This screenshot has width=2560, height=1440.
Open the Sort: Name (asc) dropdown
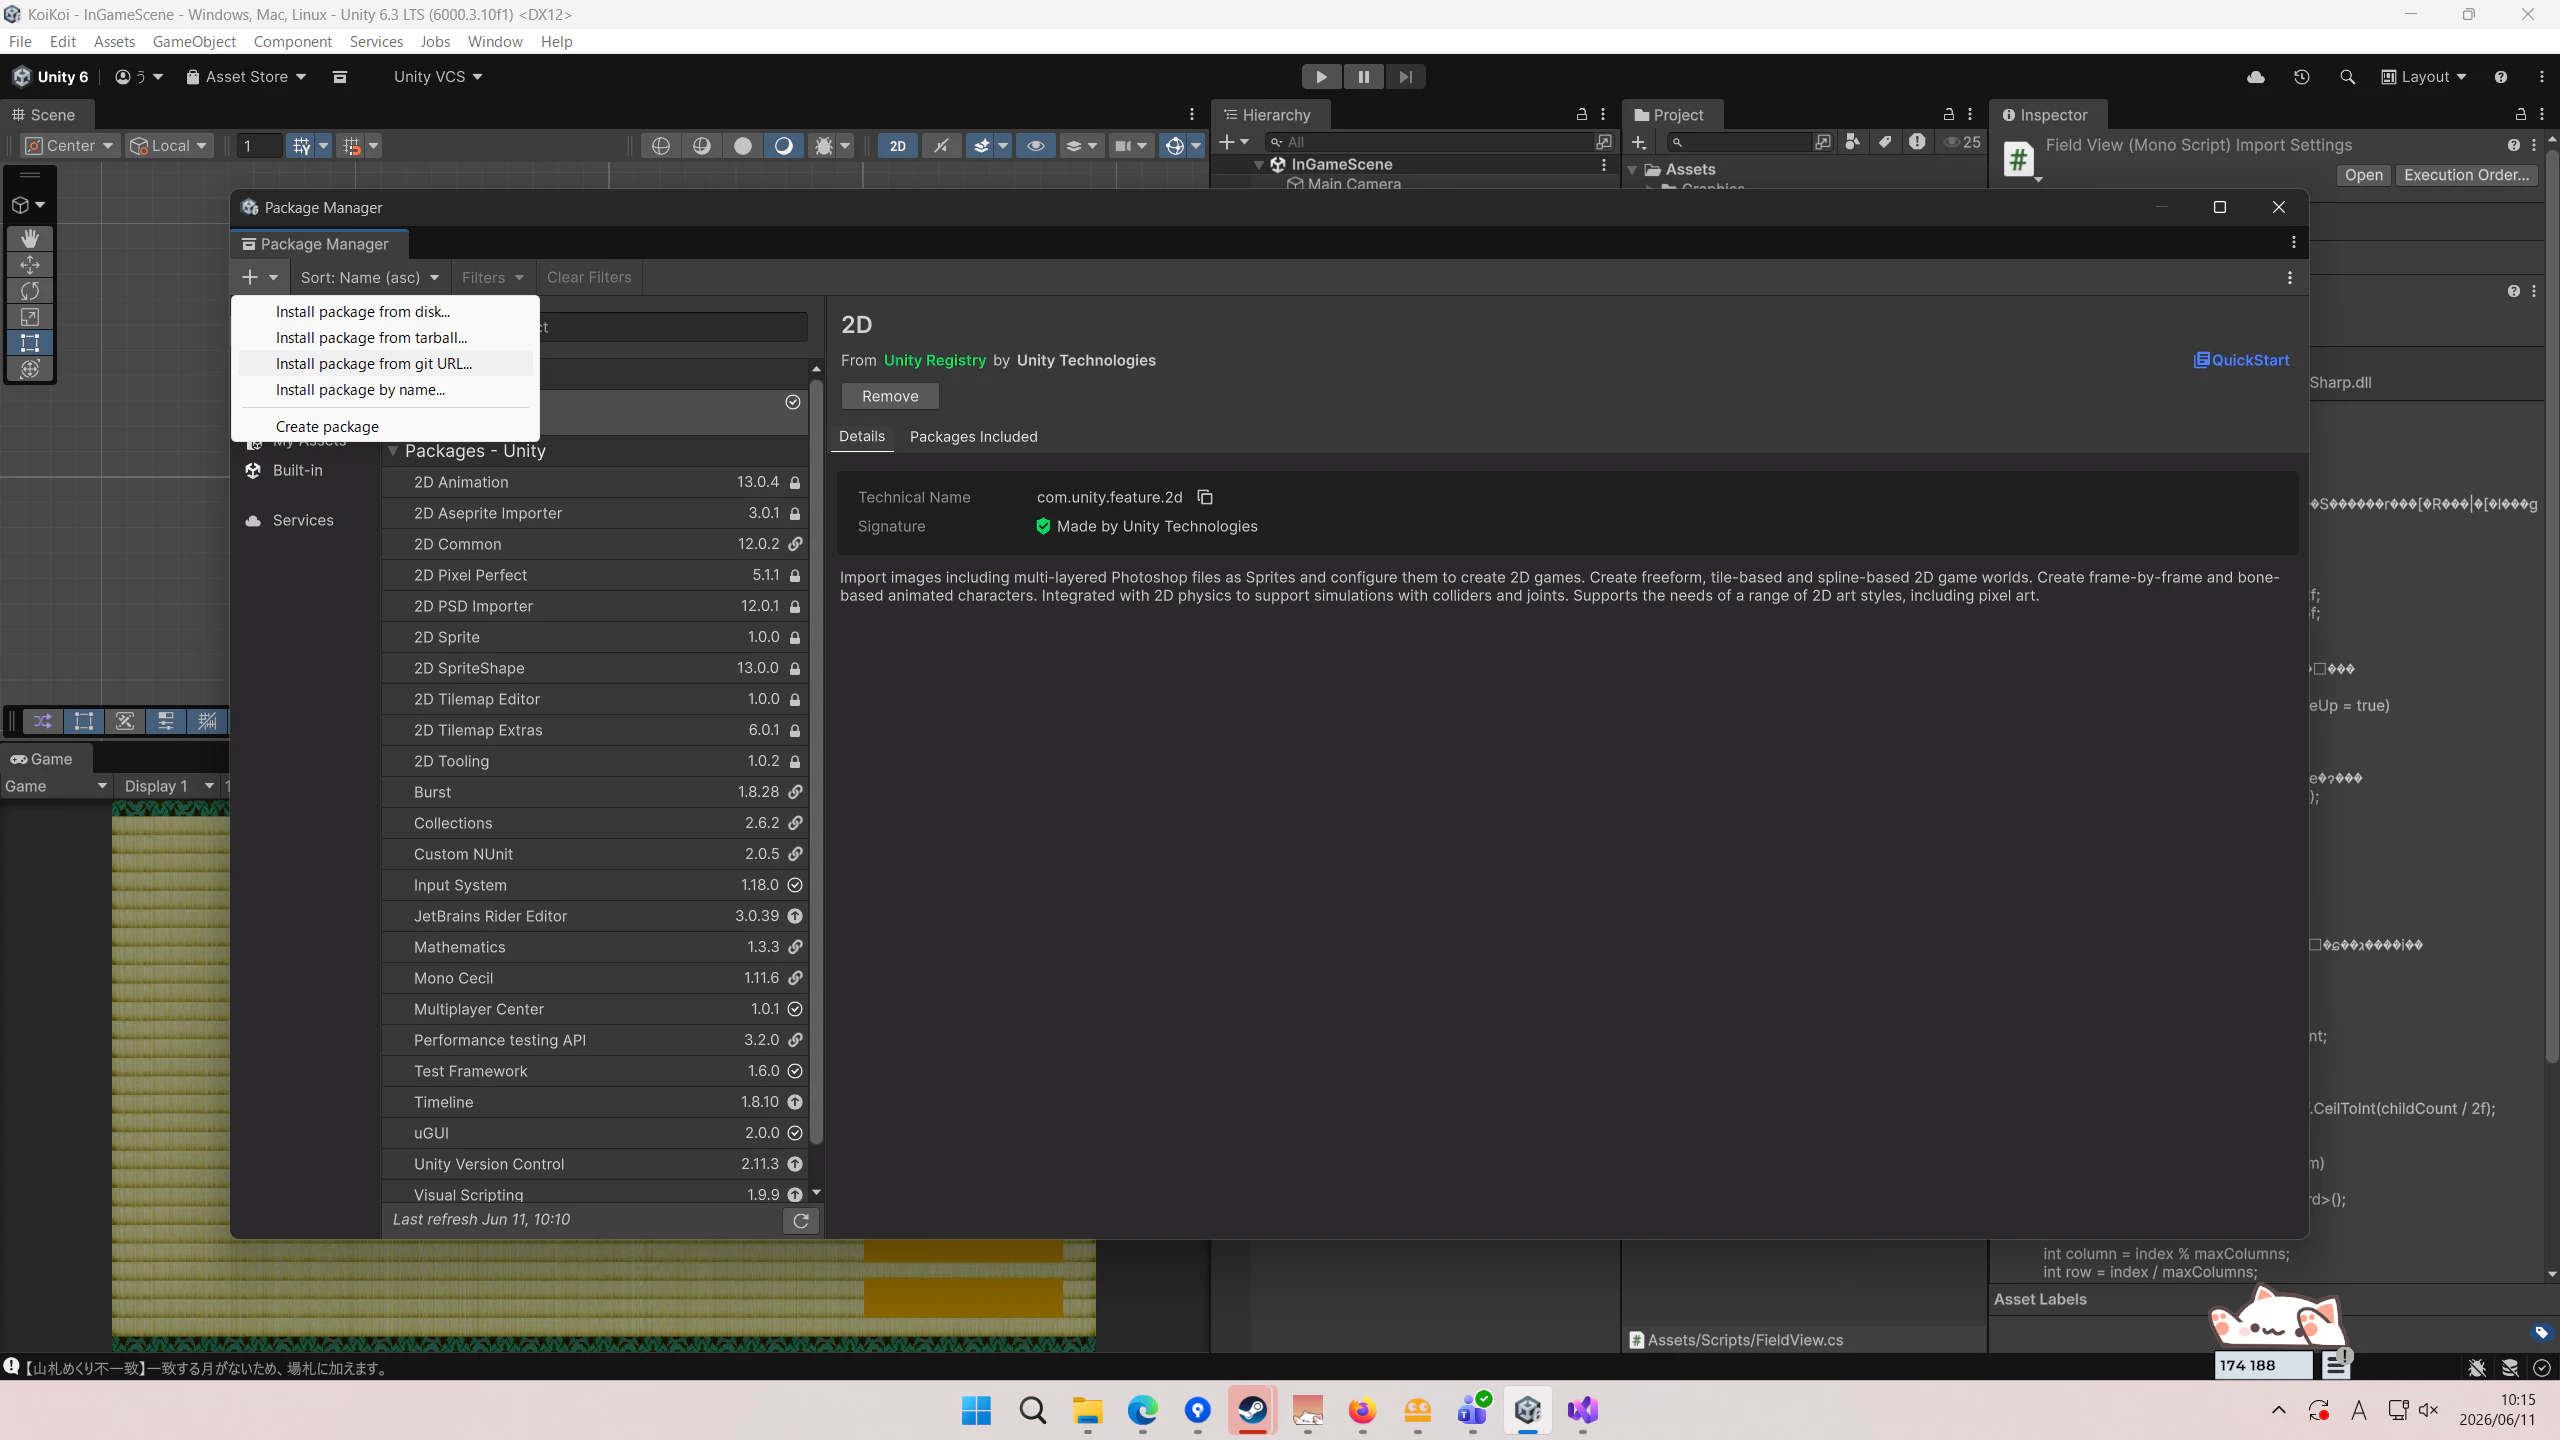tap(369, 277)
